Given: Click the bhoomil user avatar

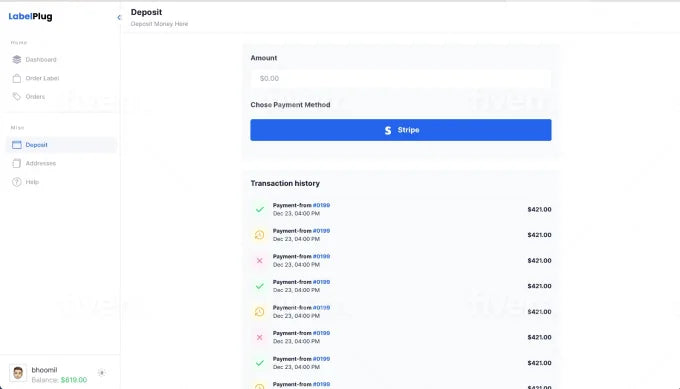Looking at the screenshot, I should pos(18,373).
